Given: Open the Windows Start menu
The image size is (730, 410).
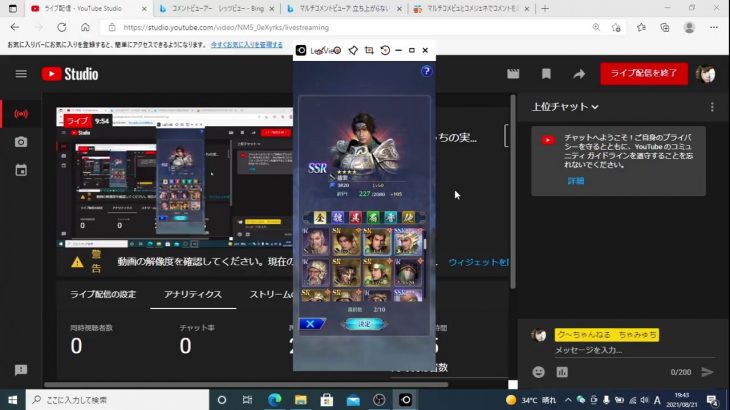Looking at the screenshot, I should pos(13,400).
